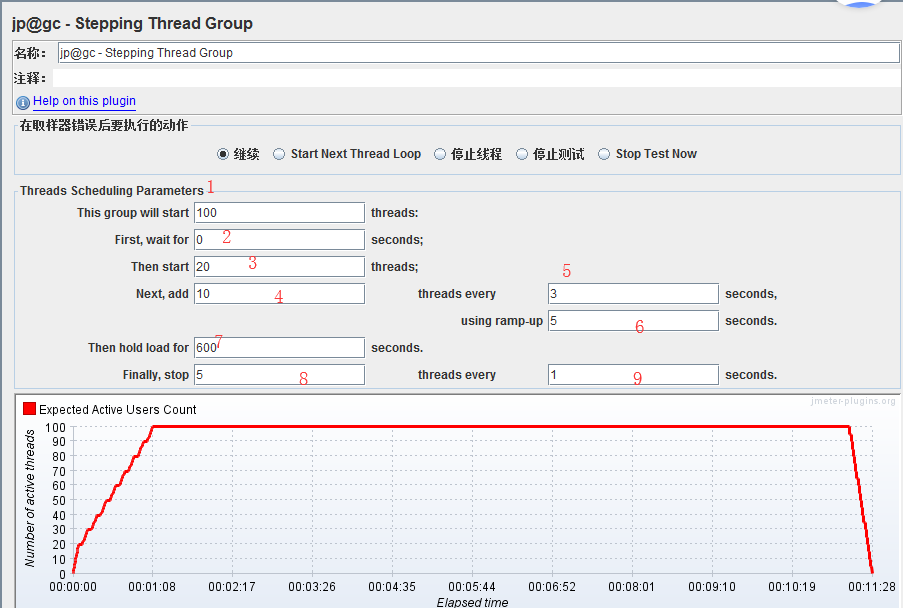The image size is (903, 608).
Task: Enable the 'Stop Test Now' radio button
Action: tap(604, 154)
